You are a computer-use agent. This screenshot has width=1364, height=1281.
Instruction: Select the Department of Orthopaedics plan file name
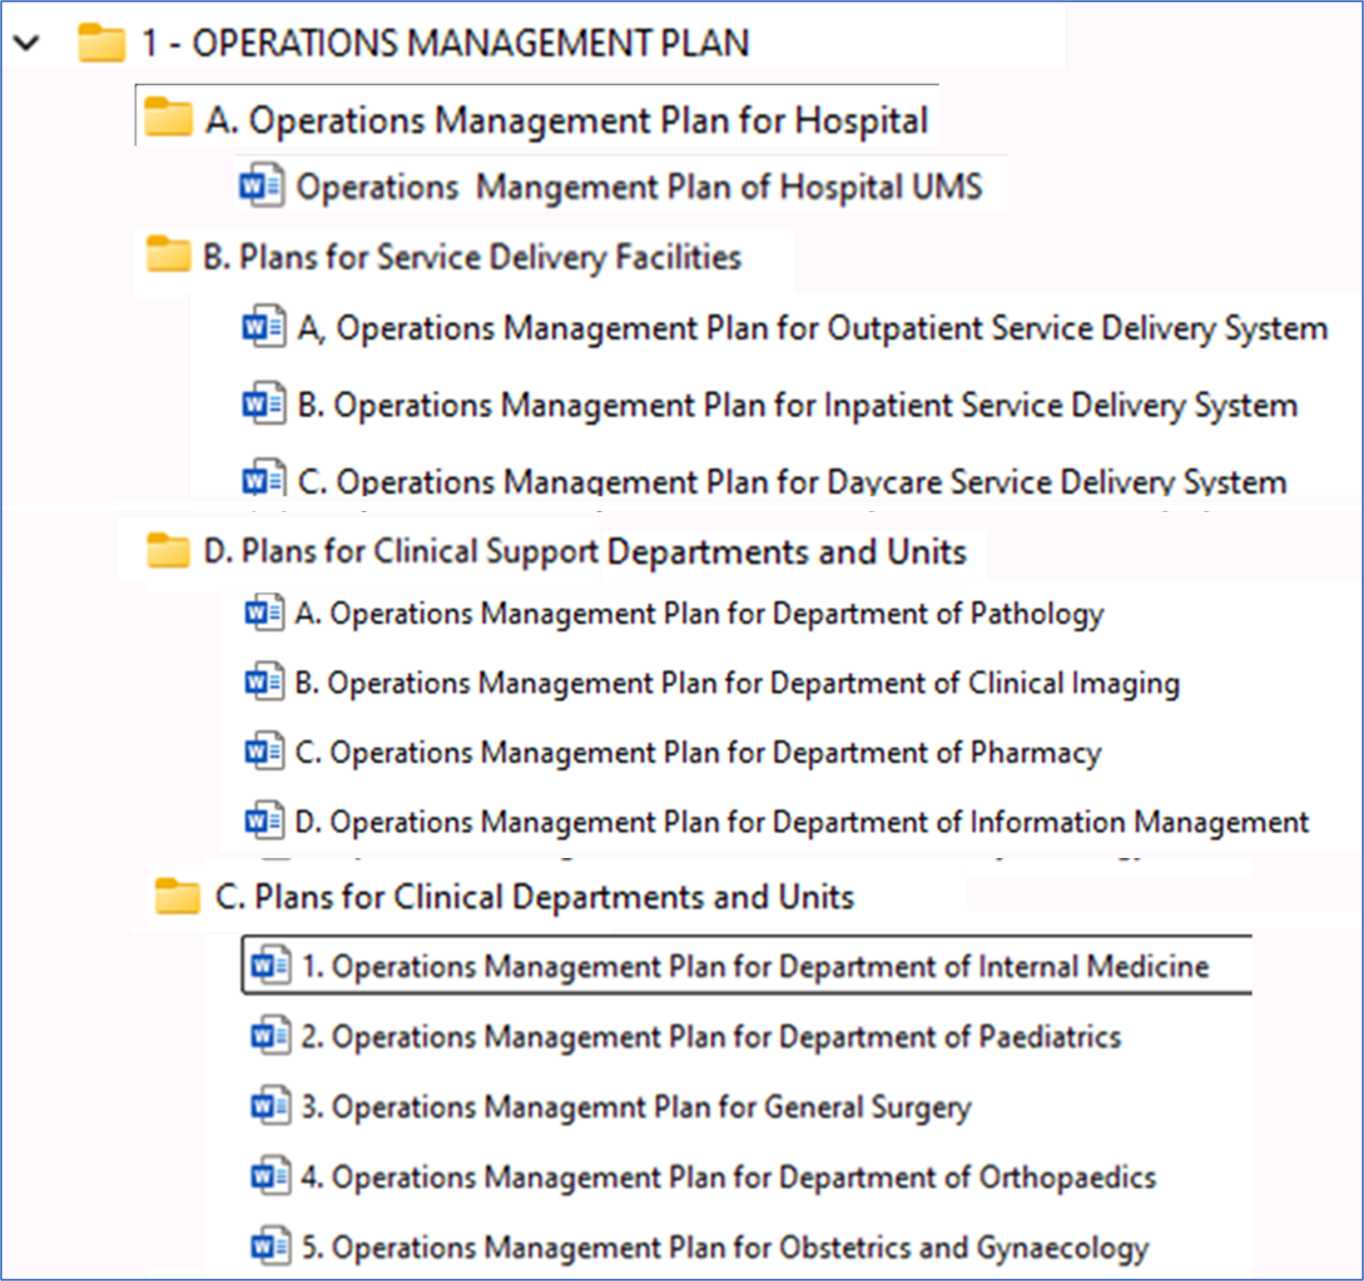[728, 1177]
